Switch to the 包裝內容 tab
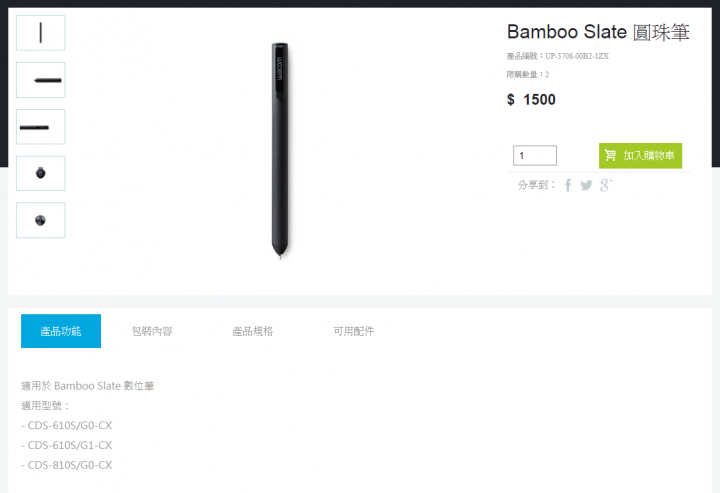720x493 pixels. (x=152, y=331)
